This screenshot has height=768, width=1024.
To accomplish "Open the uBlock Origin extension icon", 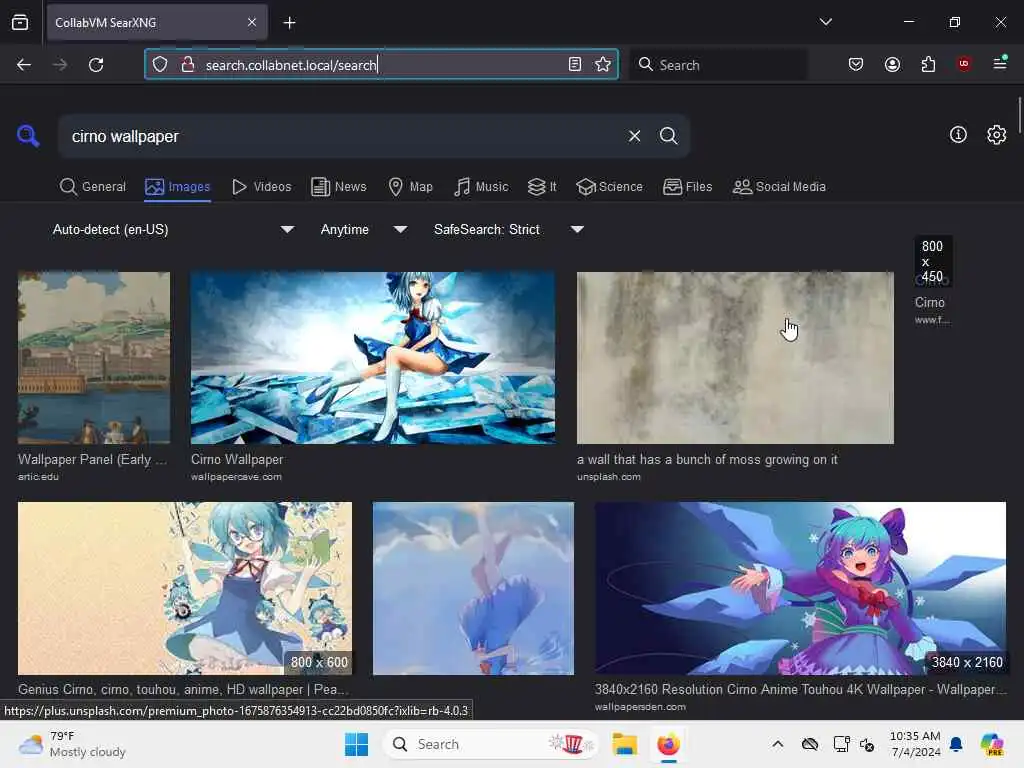I will tap(963, 63).
